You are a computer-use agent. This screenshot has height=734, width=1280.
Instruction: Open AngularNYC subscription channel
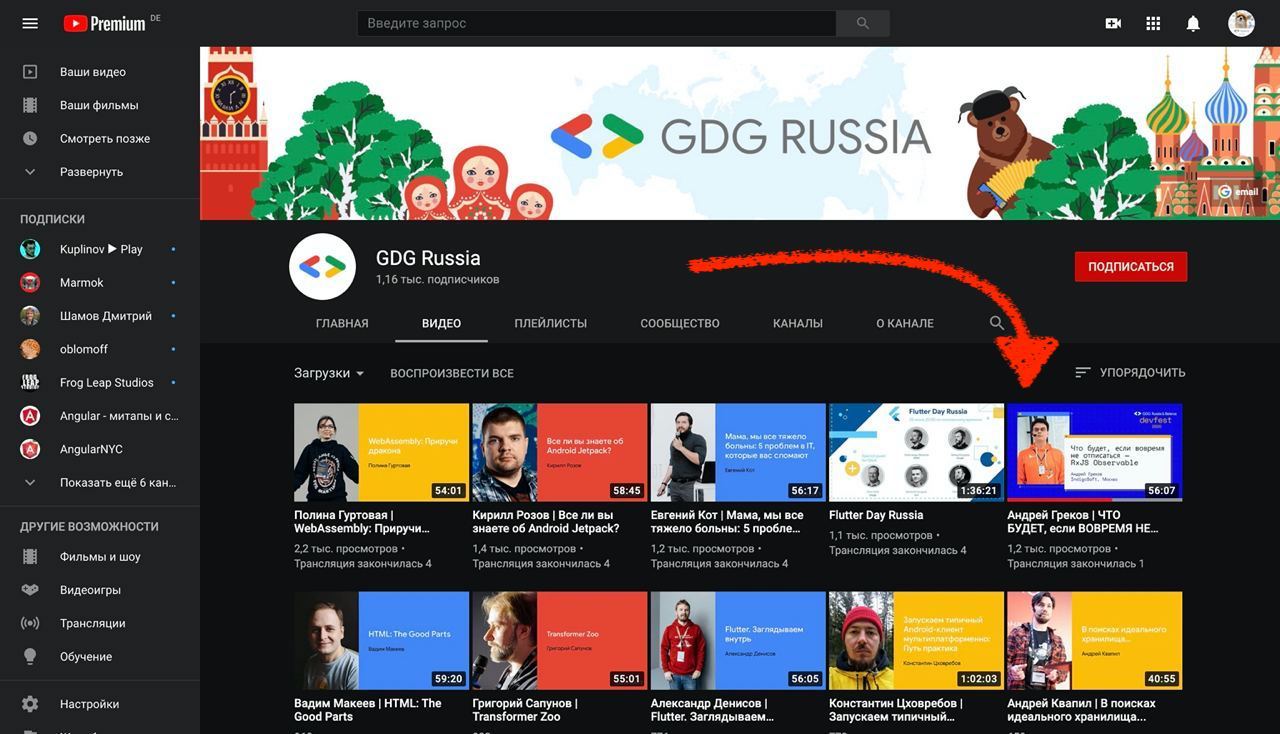click(100, 449)
